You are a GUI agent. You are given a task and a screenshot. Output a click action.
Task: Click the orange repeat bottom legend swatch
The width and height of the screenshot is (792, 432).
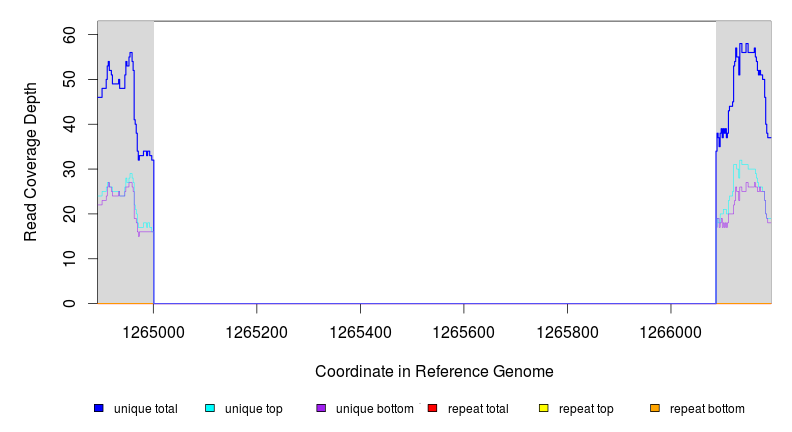pos(655,408)
